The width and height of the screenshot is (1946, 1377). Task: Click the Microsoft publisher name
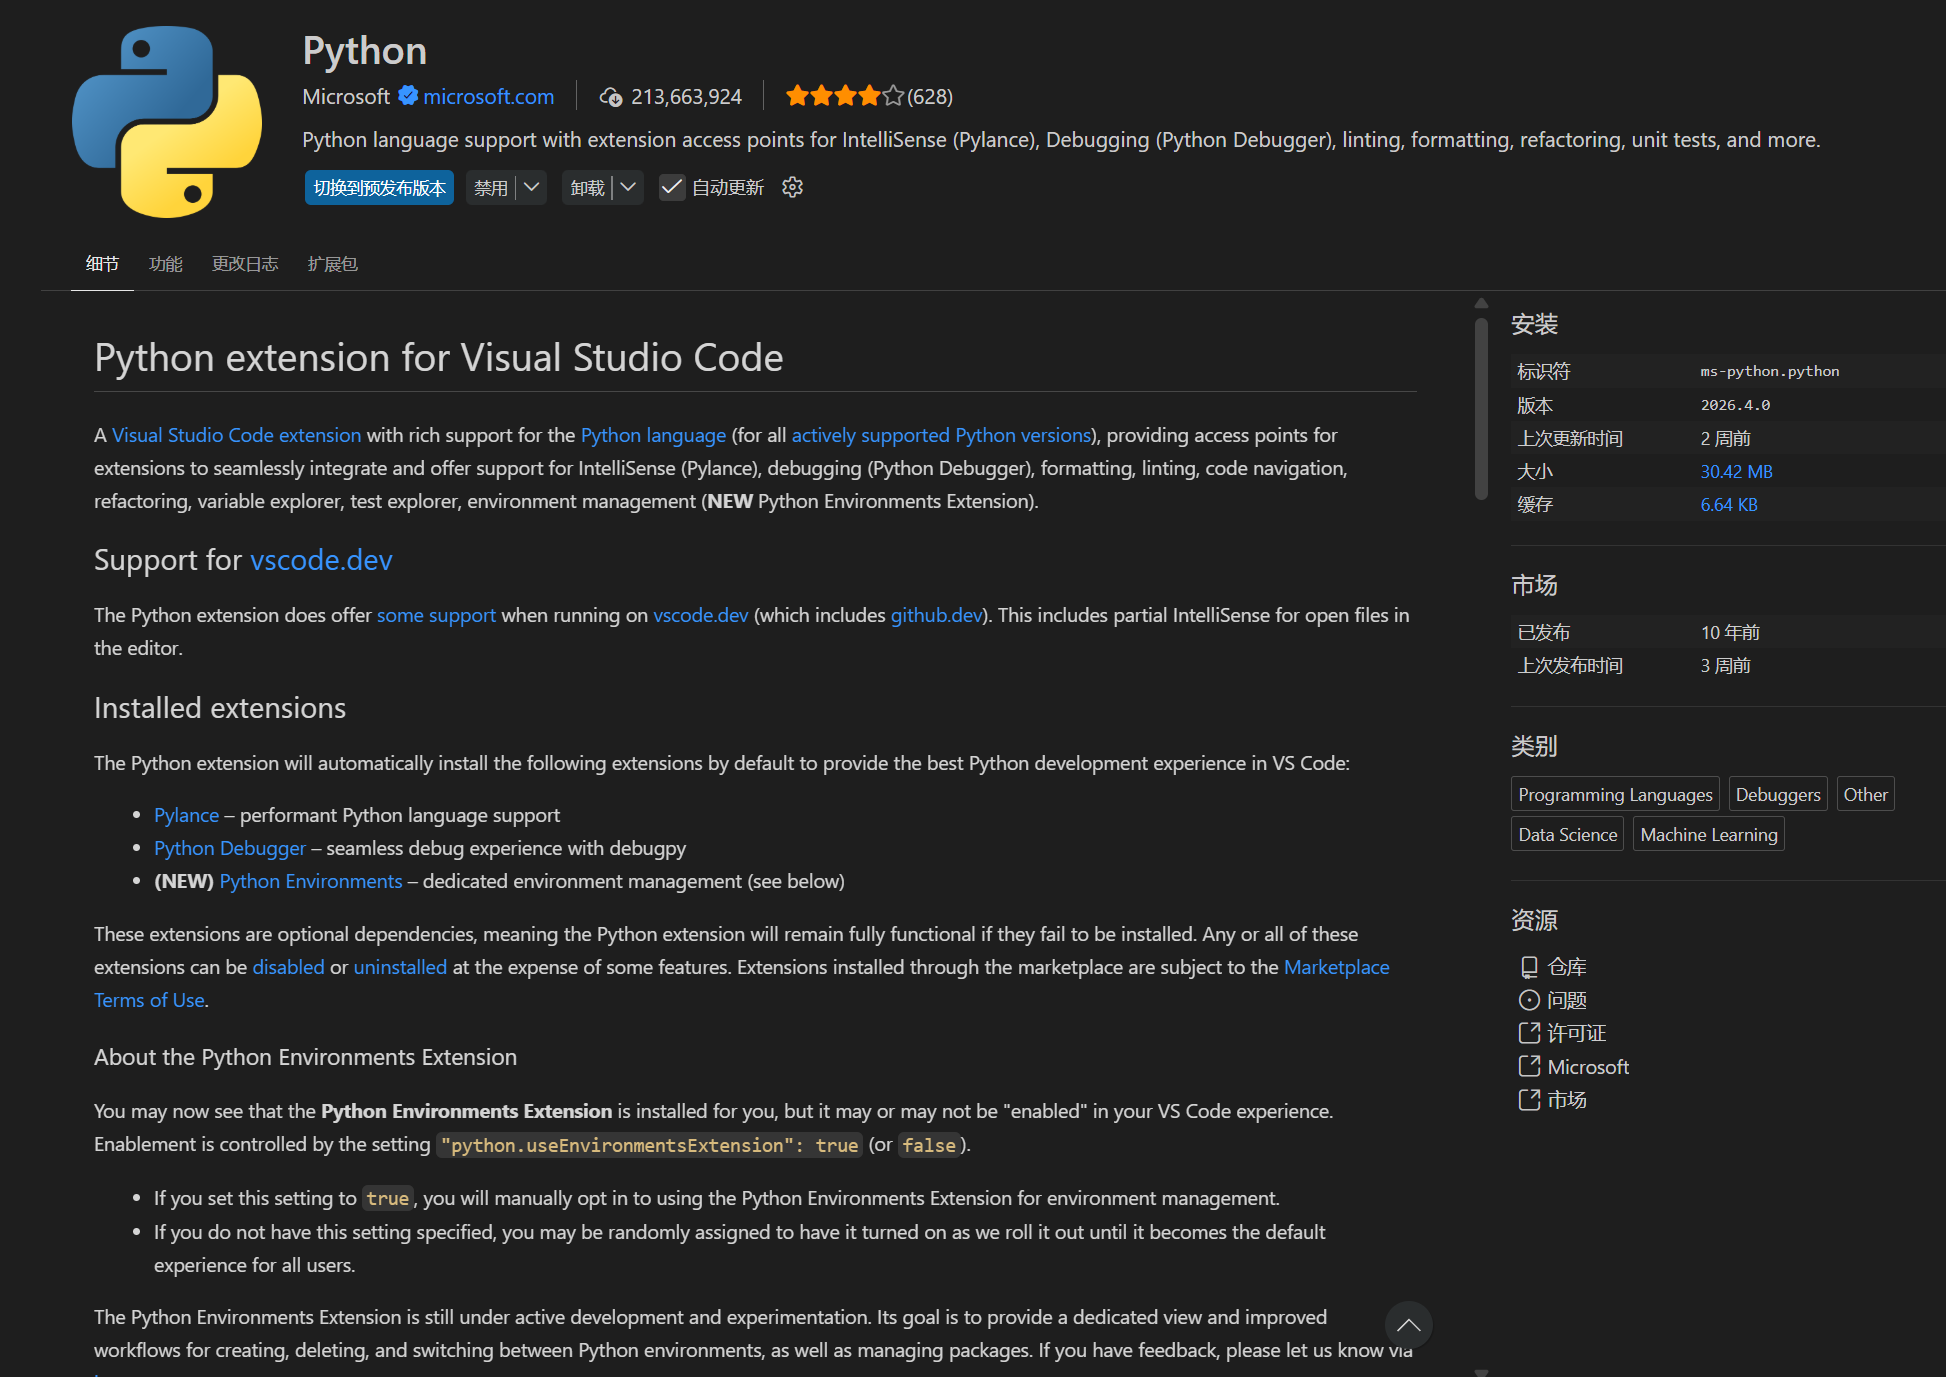tap(346, 97)
